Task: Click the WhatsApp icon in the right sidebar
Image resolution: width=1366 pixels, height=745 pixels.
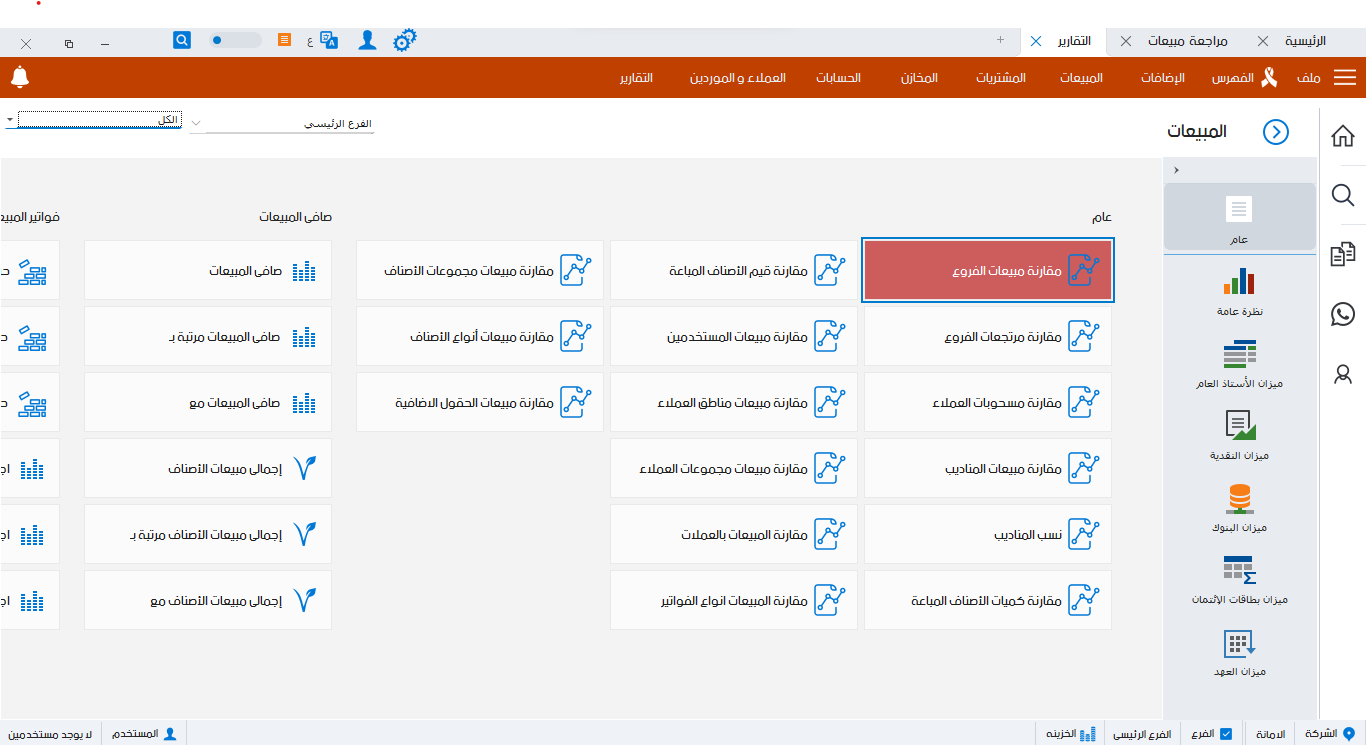Action: pyautogui.click(x=1343, y=314)
